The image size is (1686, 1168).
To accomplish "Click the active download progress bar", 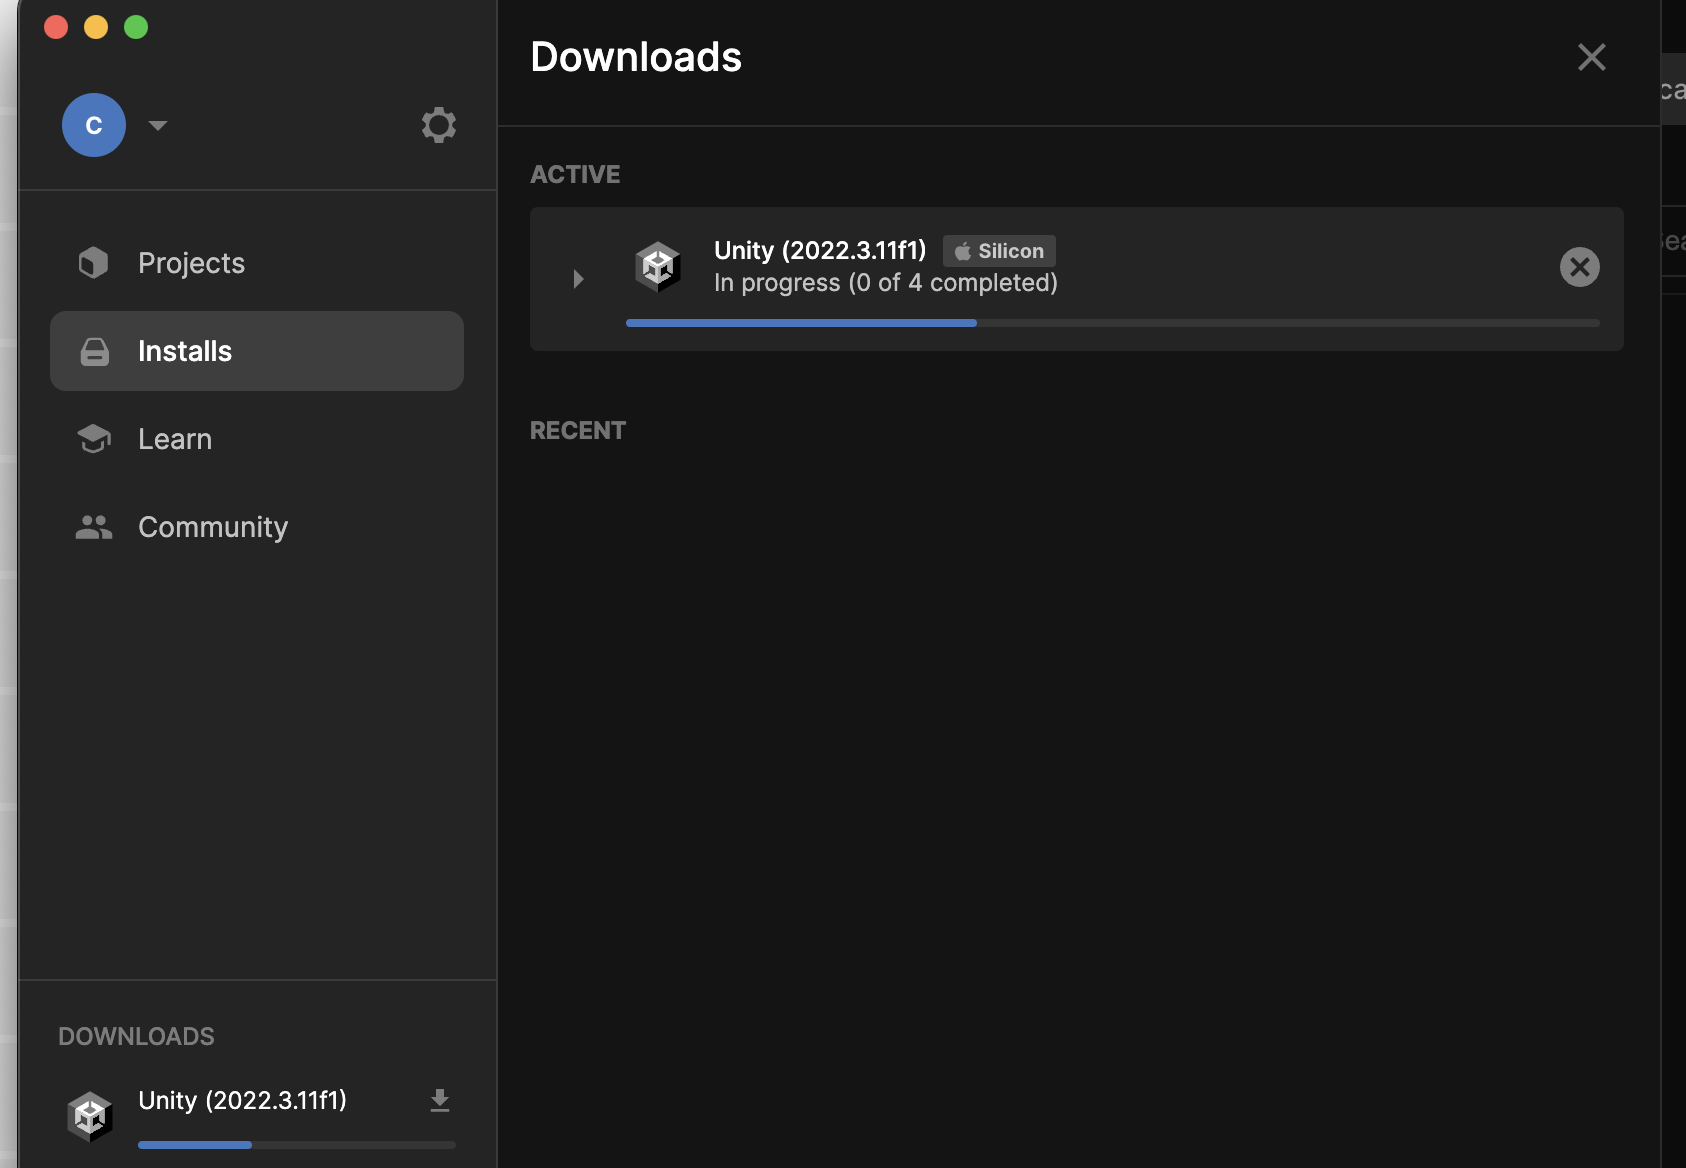I will 1113,323.
